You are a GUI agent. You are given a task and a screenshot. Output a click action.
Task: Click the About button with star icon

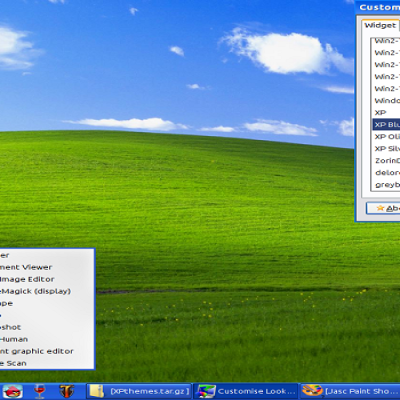tap(383, 208)
